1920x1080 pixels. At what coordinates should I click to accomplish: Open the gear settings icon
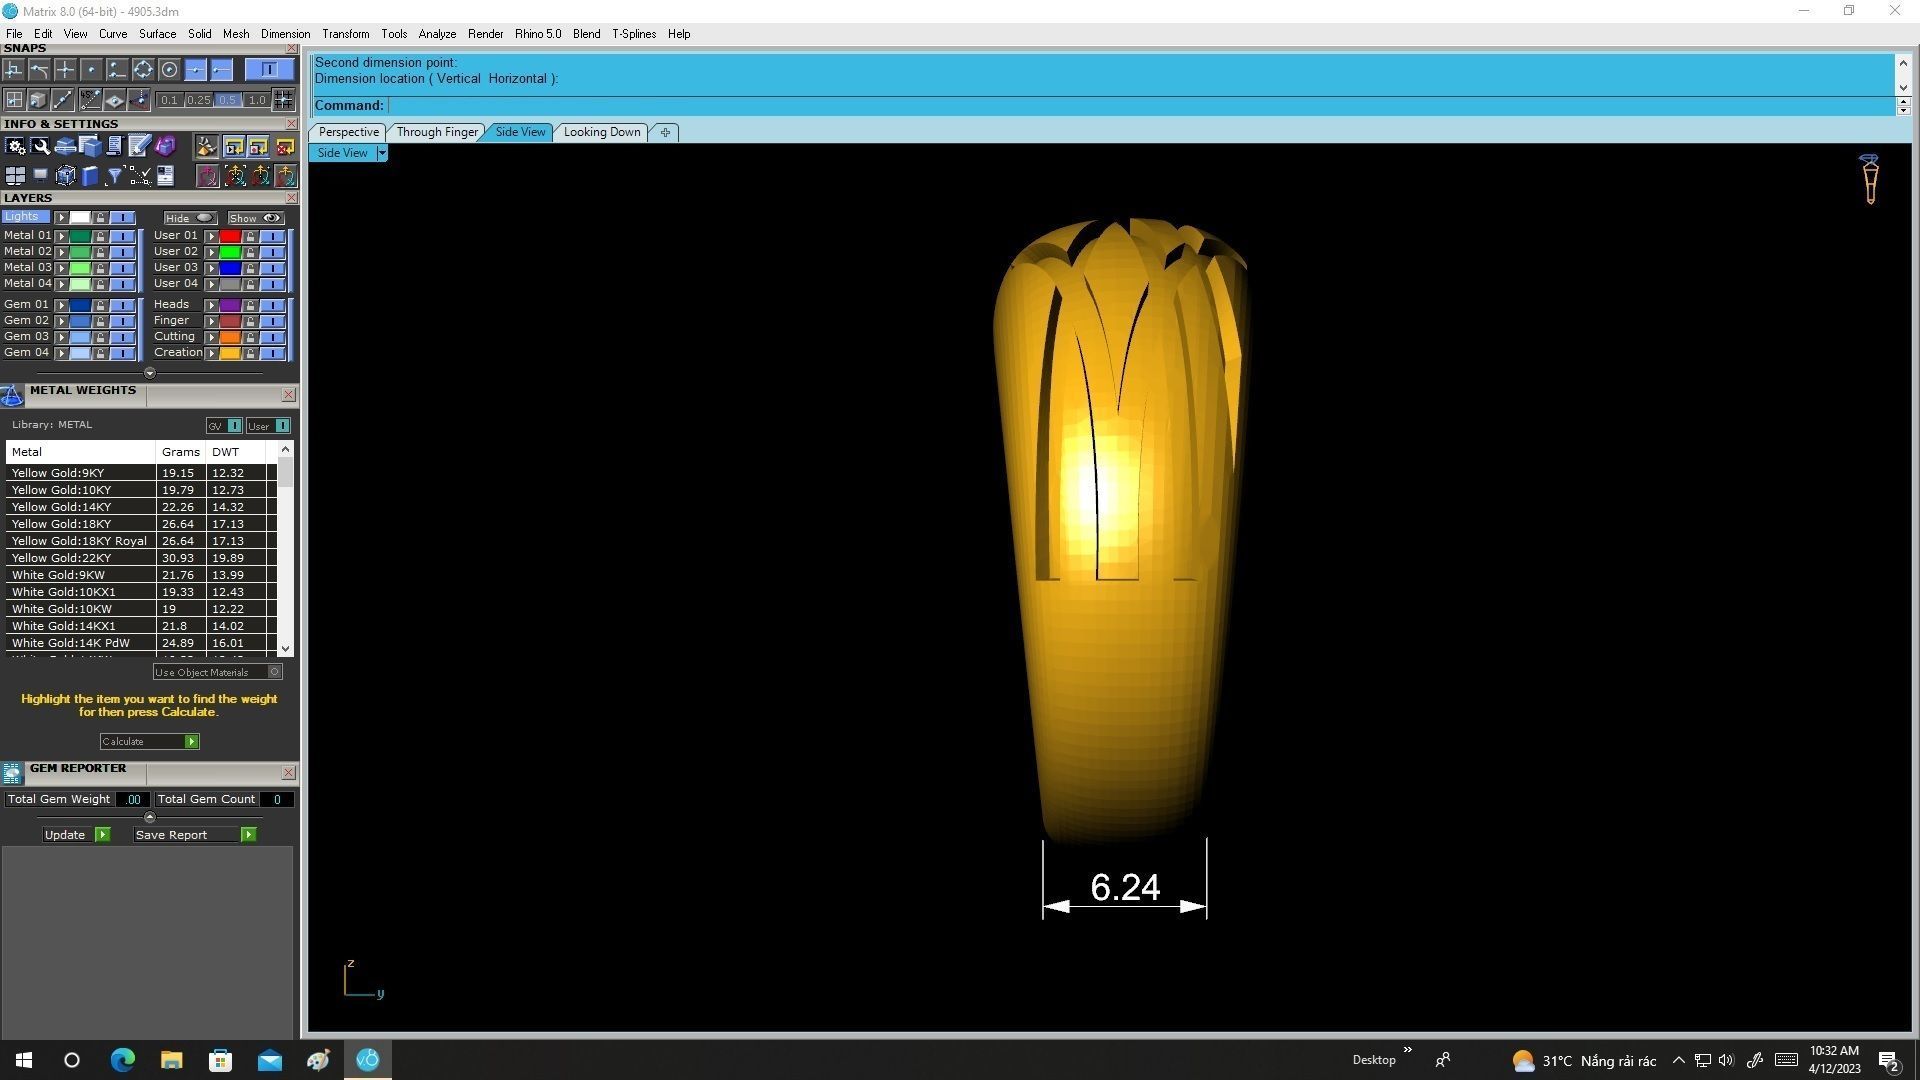15,147
